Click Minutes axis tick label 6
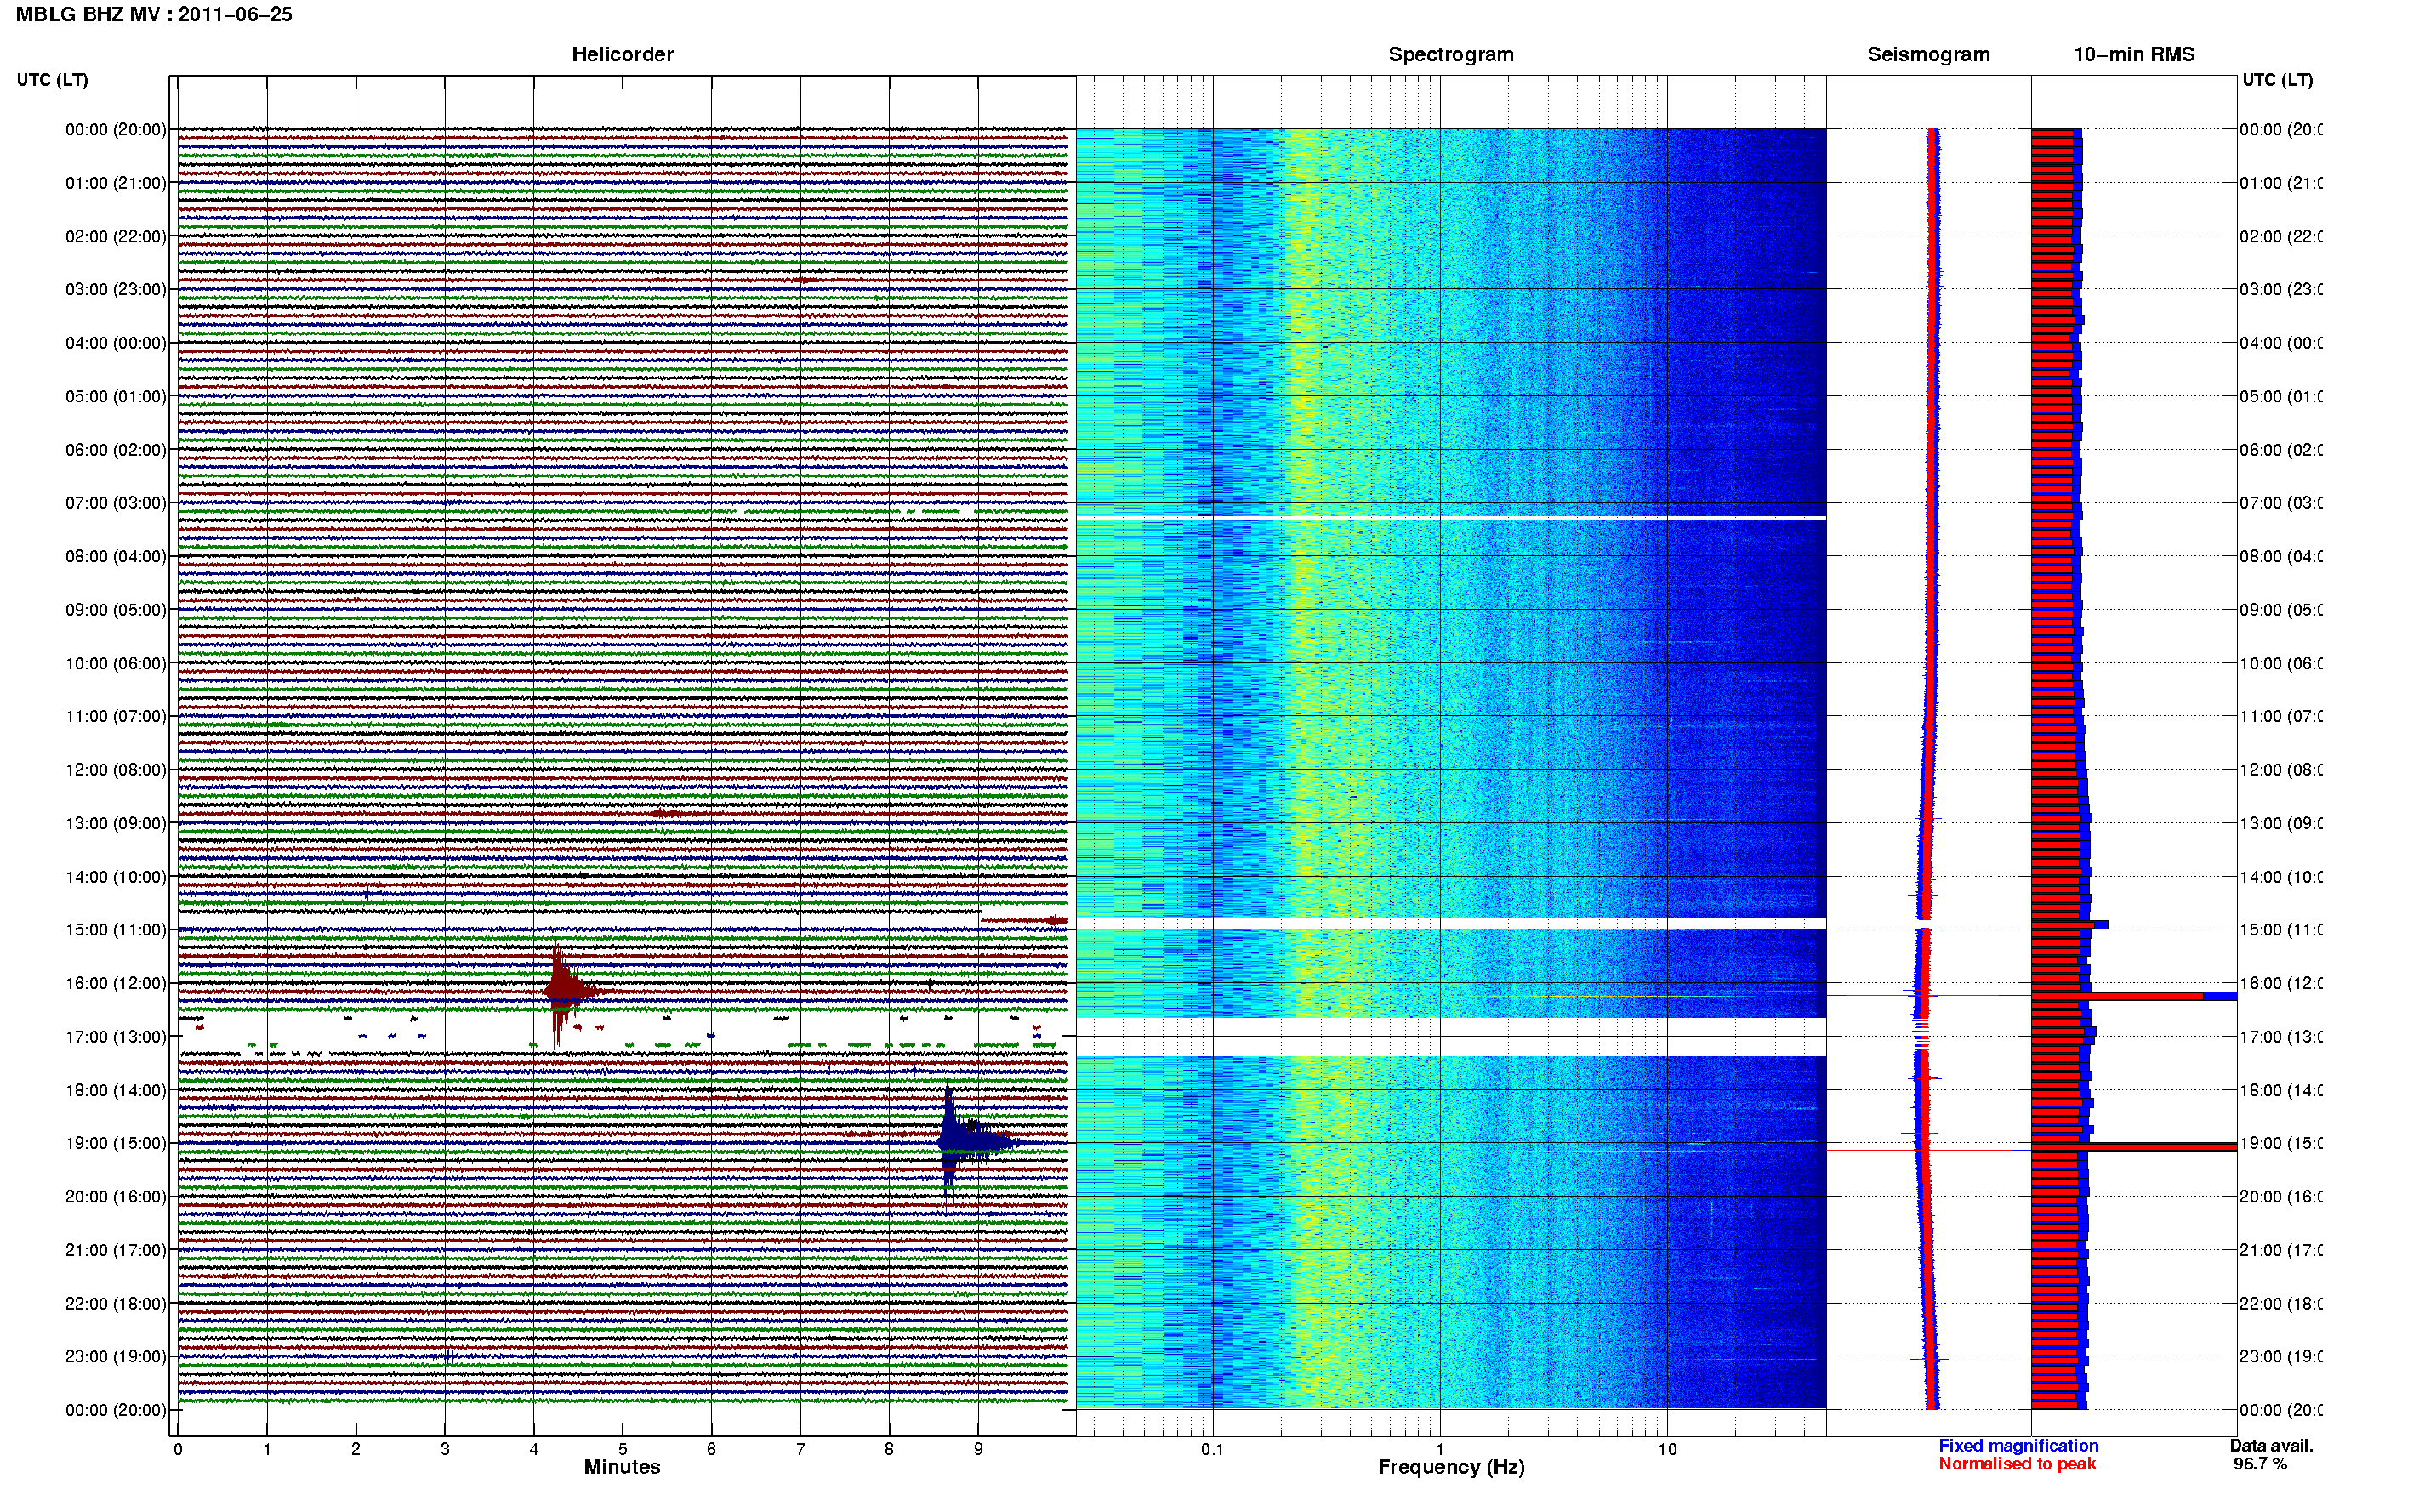 click(711, 1449)
